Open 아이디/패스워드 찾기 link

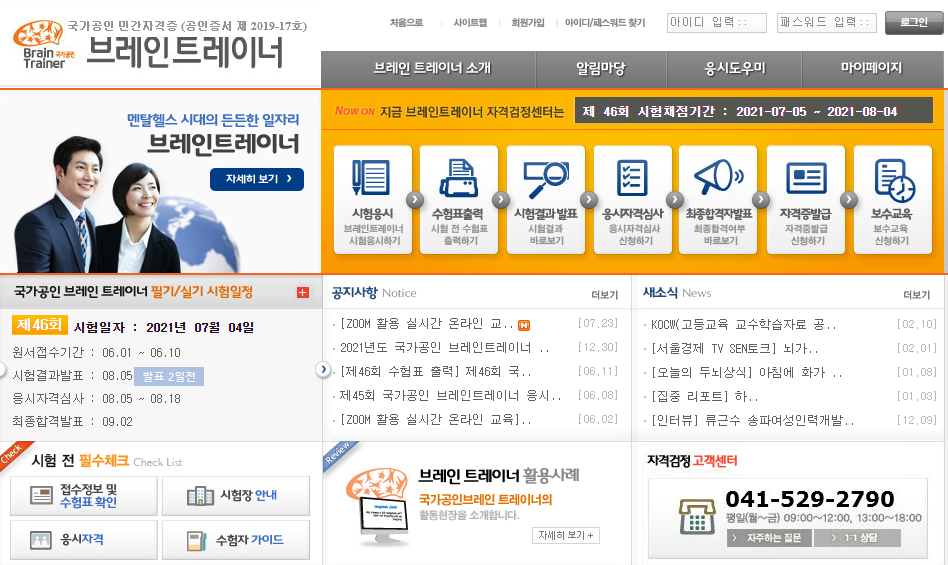(605, 22)
